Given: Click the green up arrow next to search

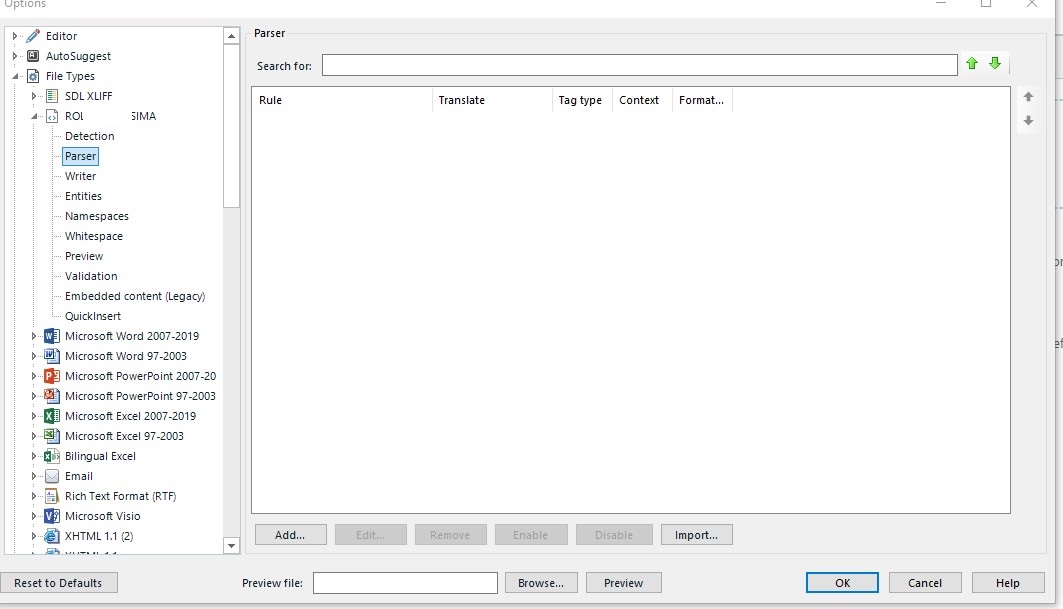Looking at the screenshot, I should click(x=971, y=63).
